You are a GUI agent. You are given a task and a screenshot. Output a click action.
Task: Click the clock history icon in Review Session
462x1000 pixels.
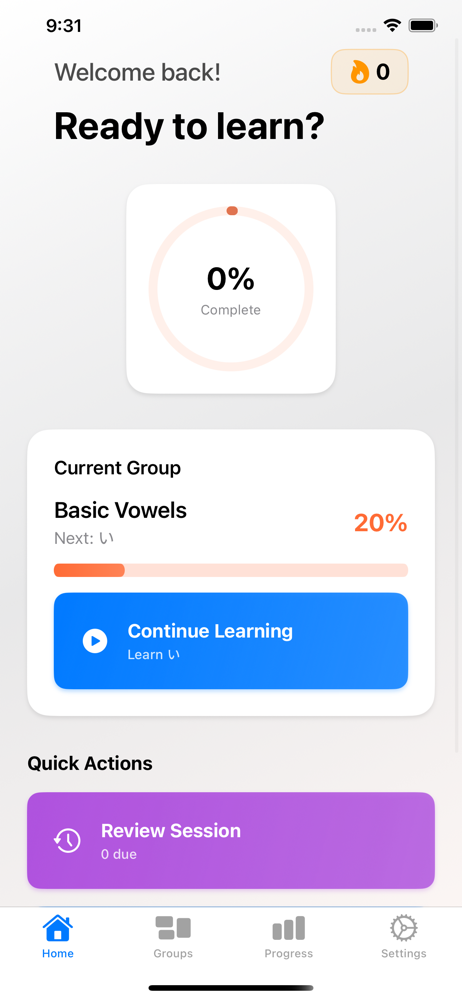(67, 841)
